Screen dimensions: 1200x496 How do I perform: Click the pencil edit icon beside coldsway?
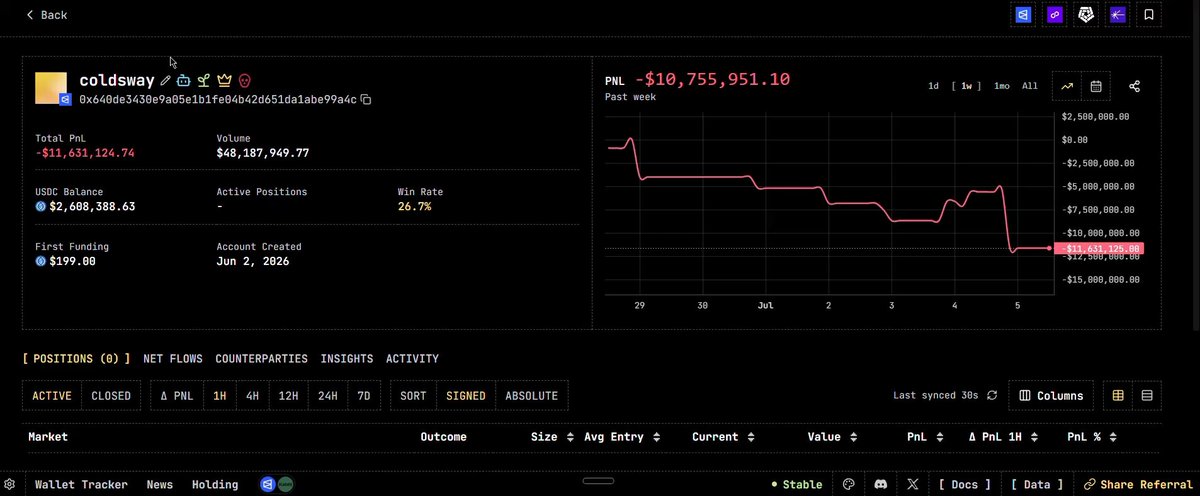[166, 80]
